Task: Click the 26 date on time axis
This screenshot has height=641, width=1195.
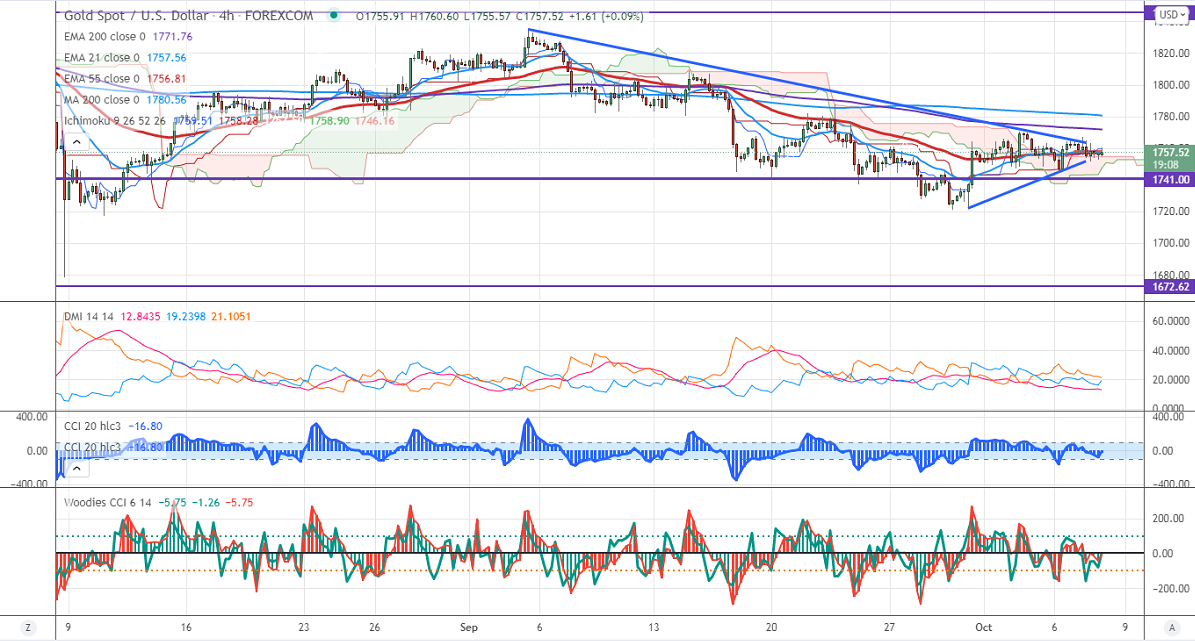Action: coord(374,628)
